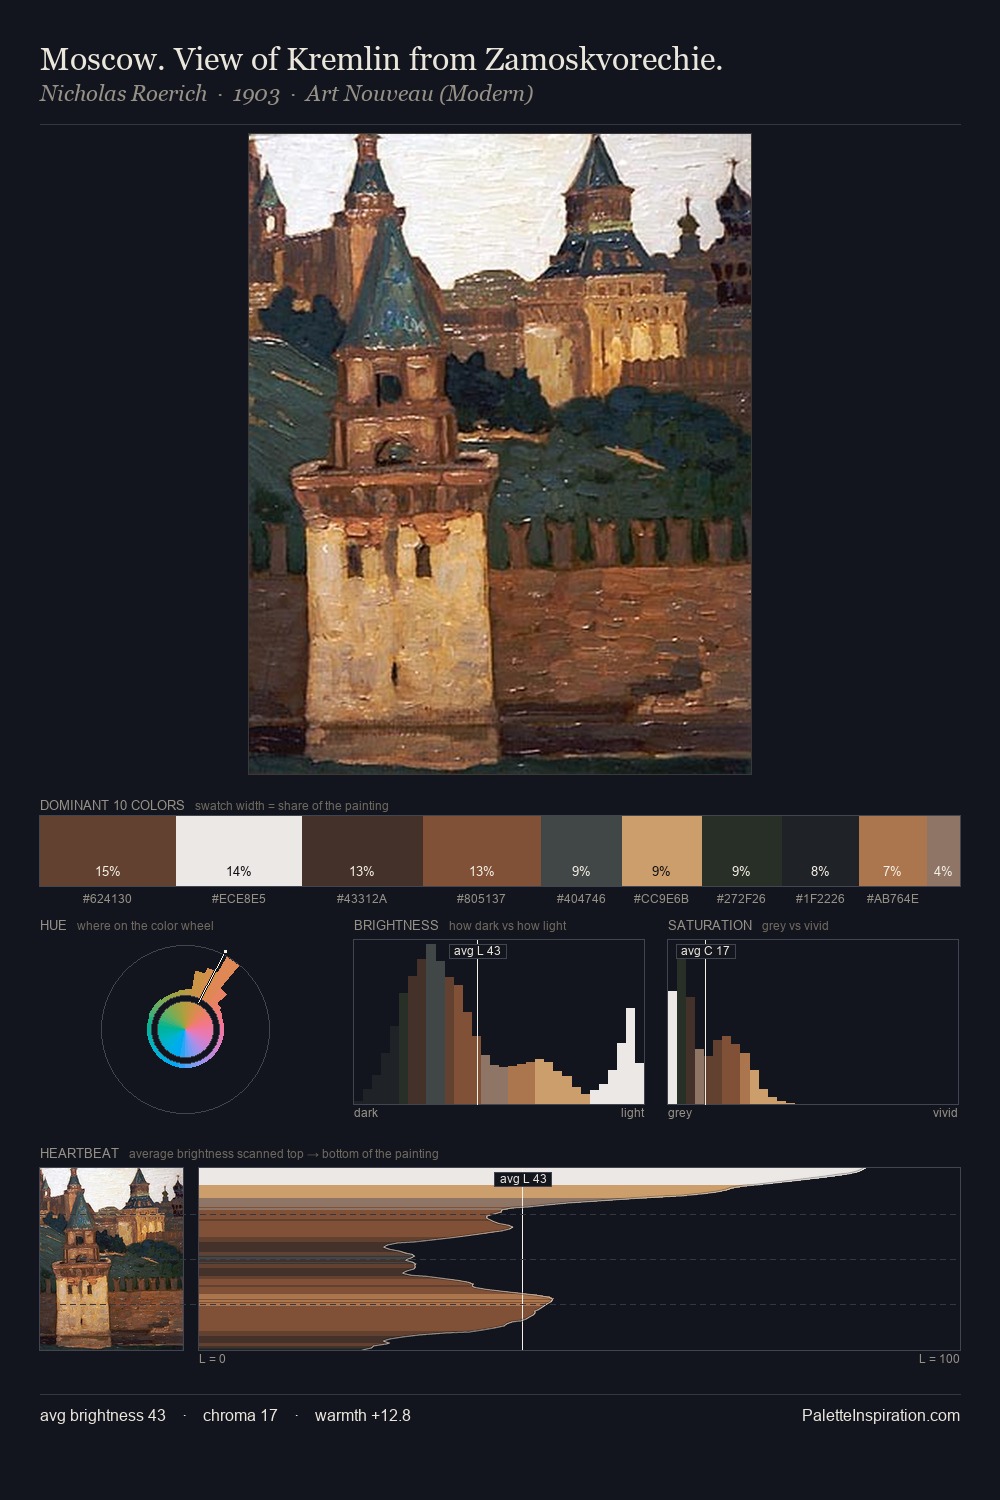This screenshot has width=1000, height=1500.
Task: Click the #1F2226 near-black swatch
Action: click(x=820, y=851)
